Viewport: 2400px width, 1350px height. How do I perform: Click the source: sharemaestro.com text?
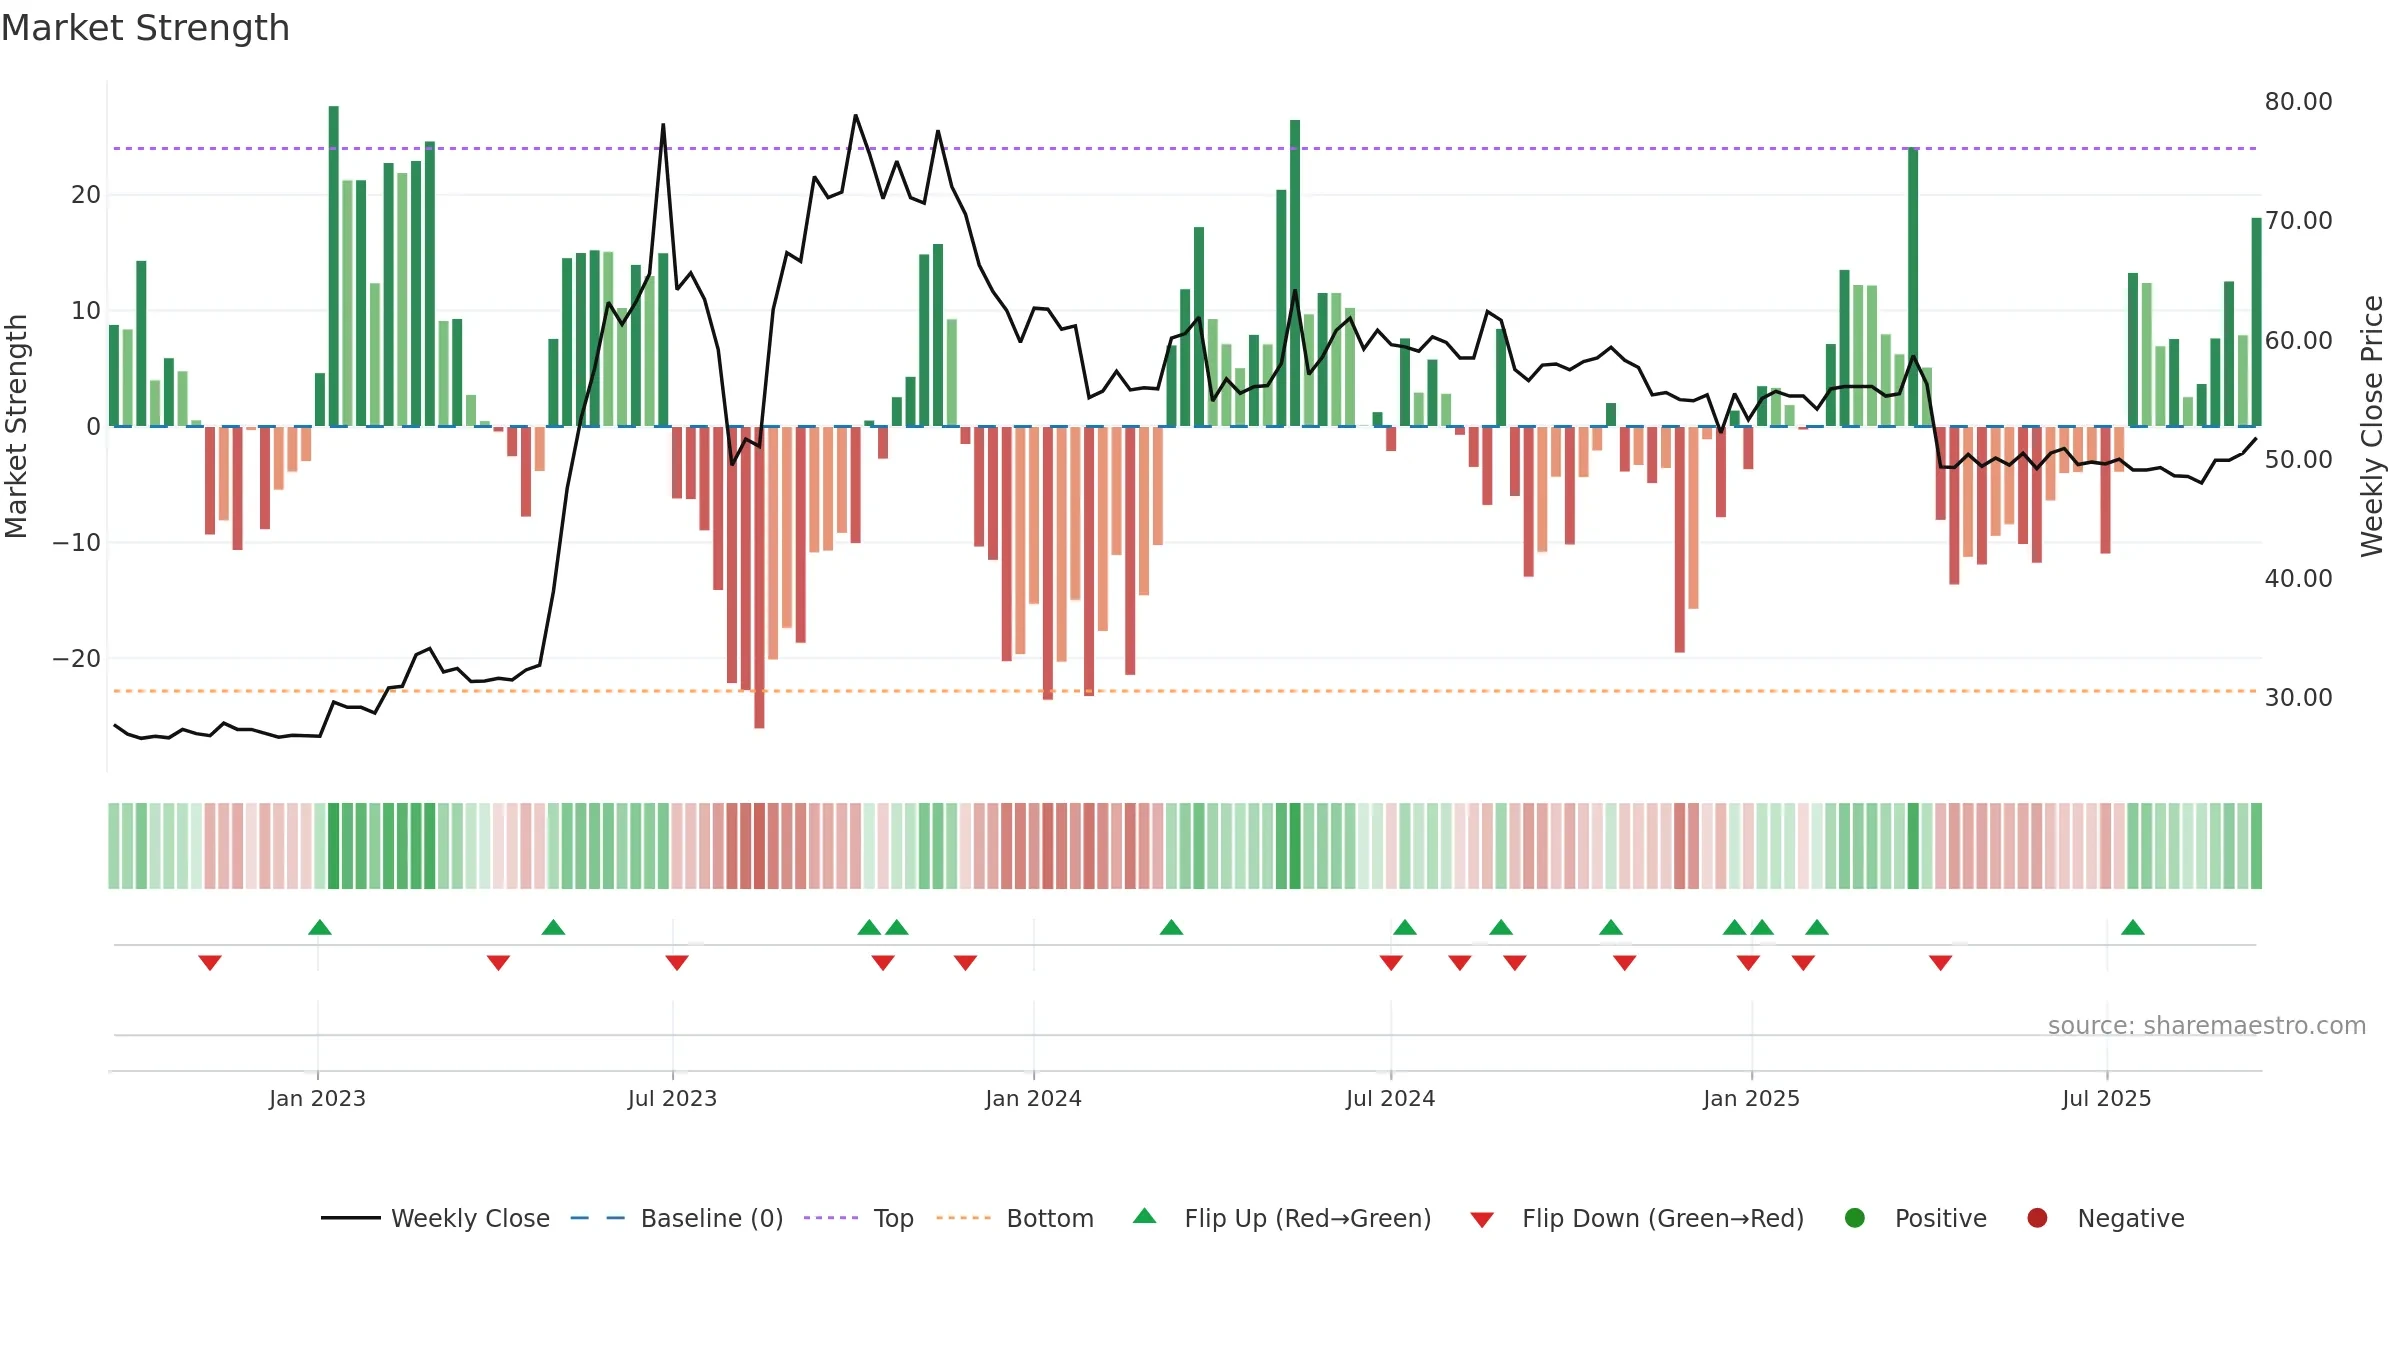click(x=2206, y=1025)
